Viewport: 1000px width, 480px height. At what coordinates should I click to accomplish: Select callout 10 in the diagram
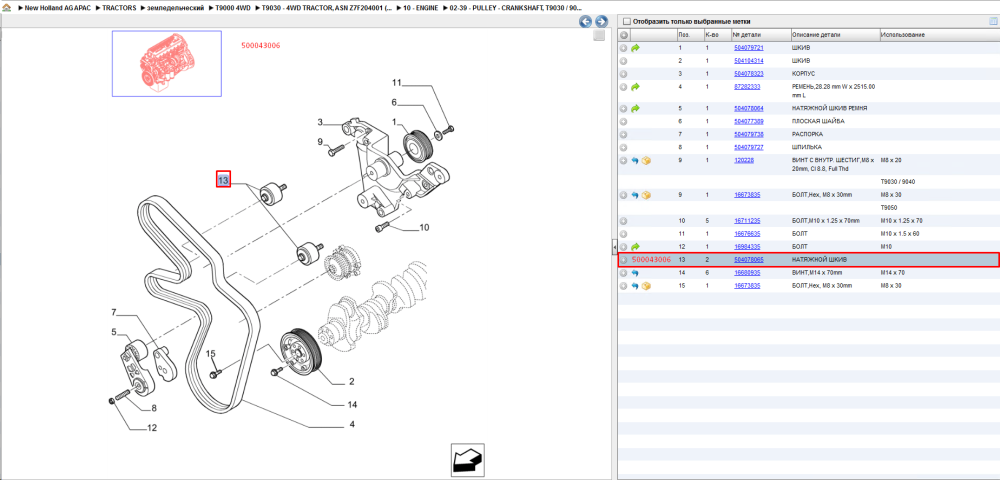(424, 227)
